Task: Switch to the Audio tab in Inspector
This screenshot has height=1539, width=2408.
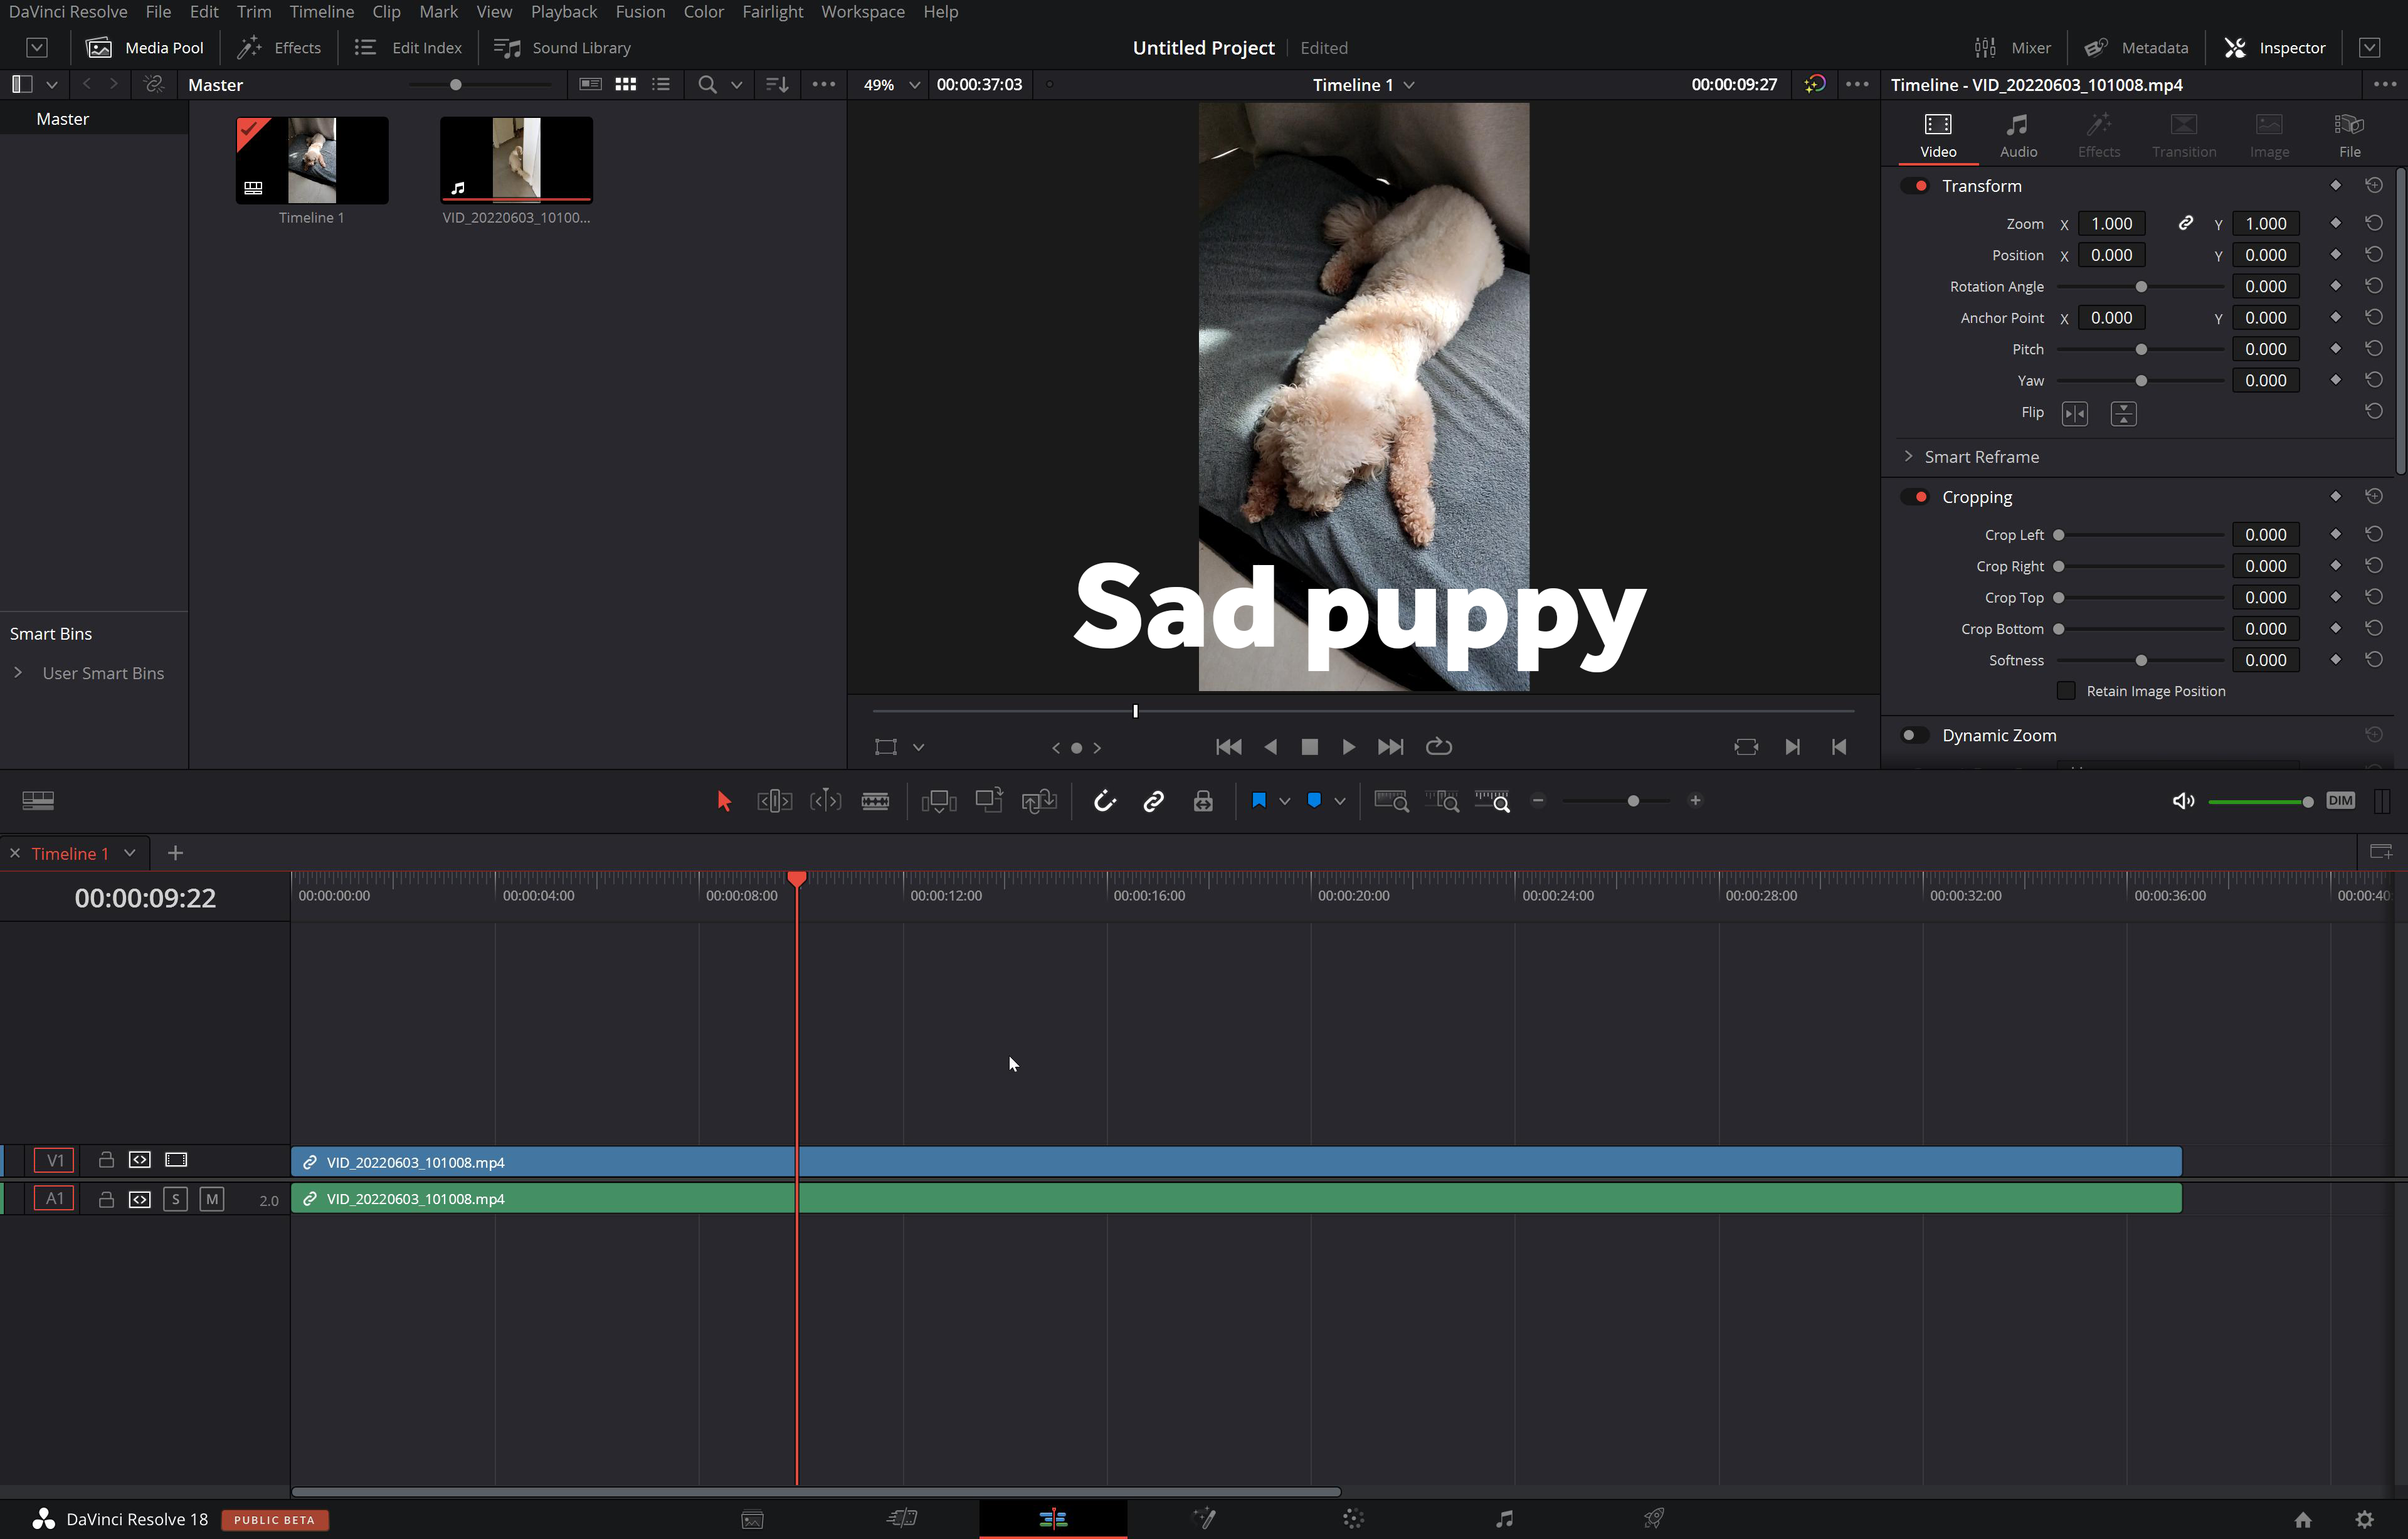Action: pyautogui.click(x=2018, y=135)
